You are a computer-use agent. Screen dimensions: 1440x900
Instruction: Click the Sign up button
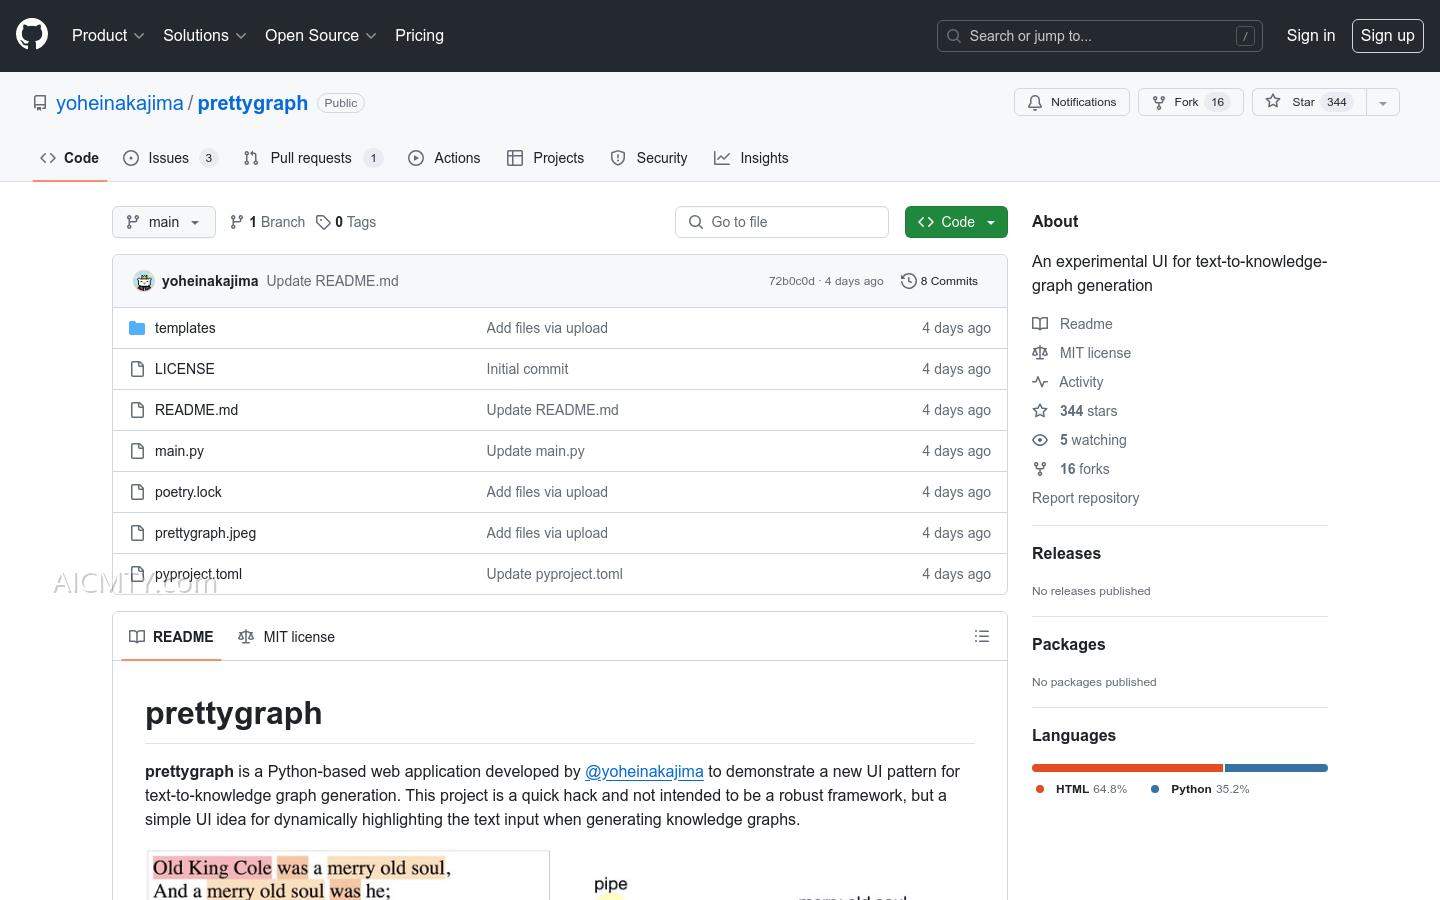1387,35
